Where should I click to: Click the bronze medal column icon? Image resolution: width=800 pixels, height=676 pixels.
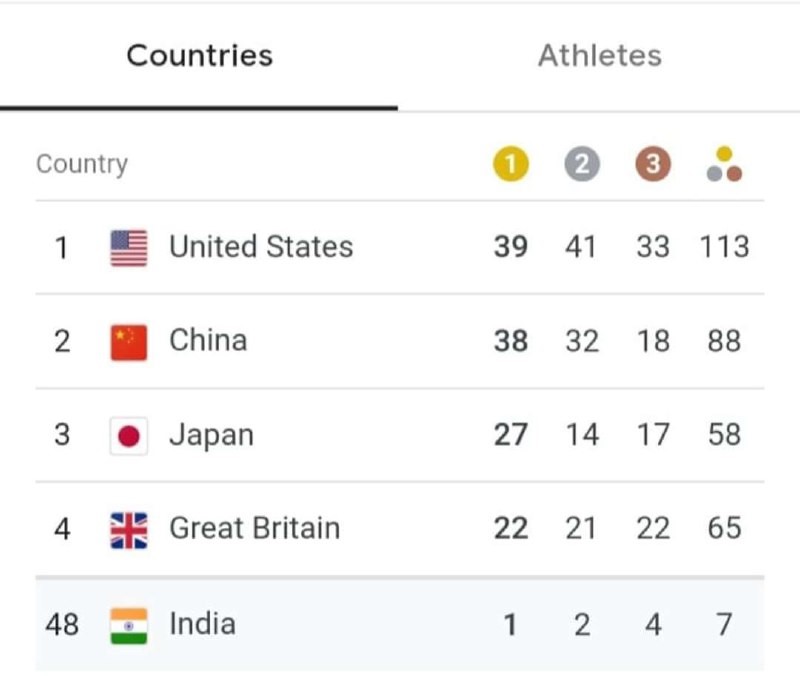point(653,164)
